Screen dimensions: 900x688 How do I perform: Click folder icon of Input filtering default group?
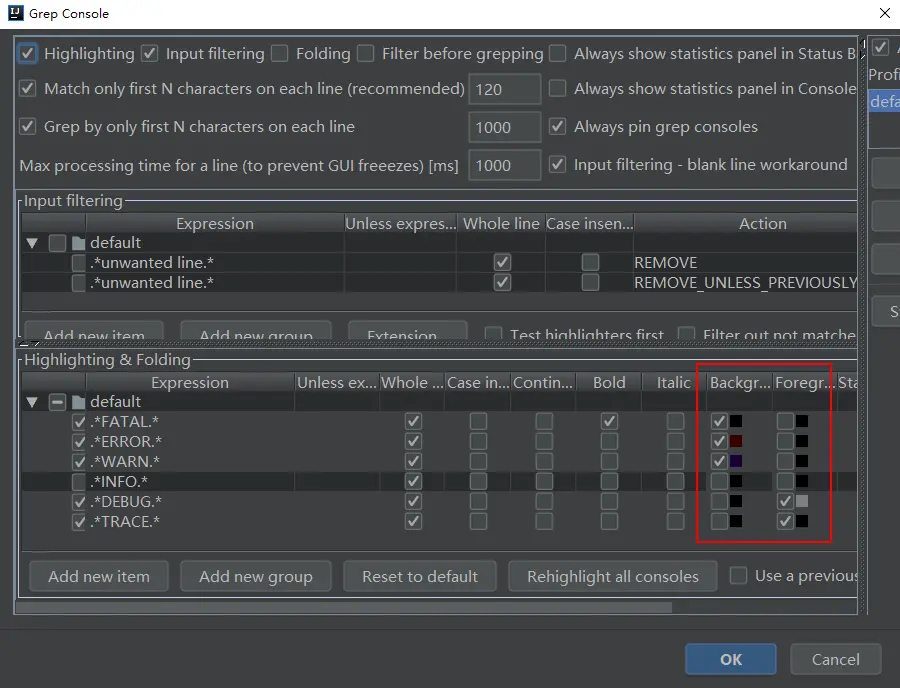tap(79, 243)
